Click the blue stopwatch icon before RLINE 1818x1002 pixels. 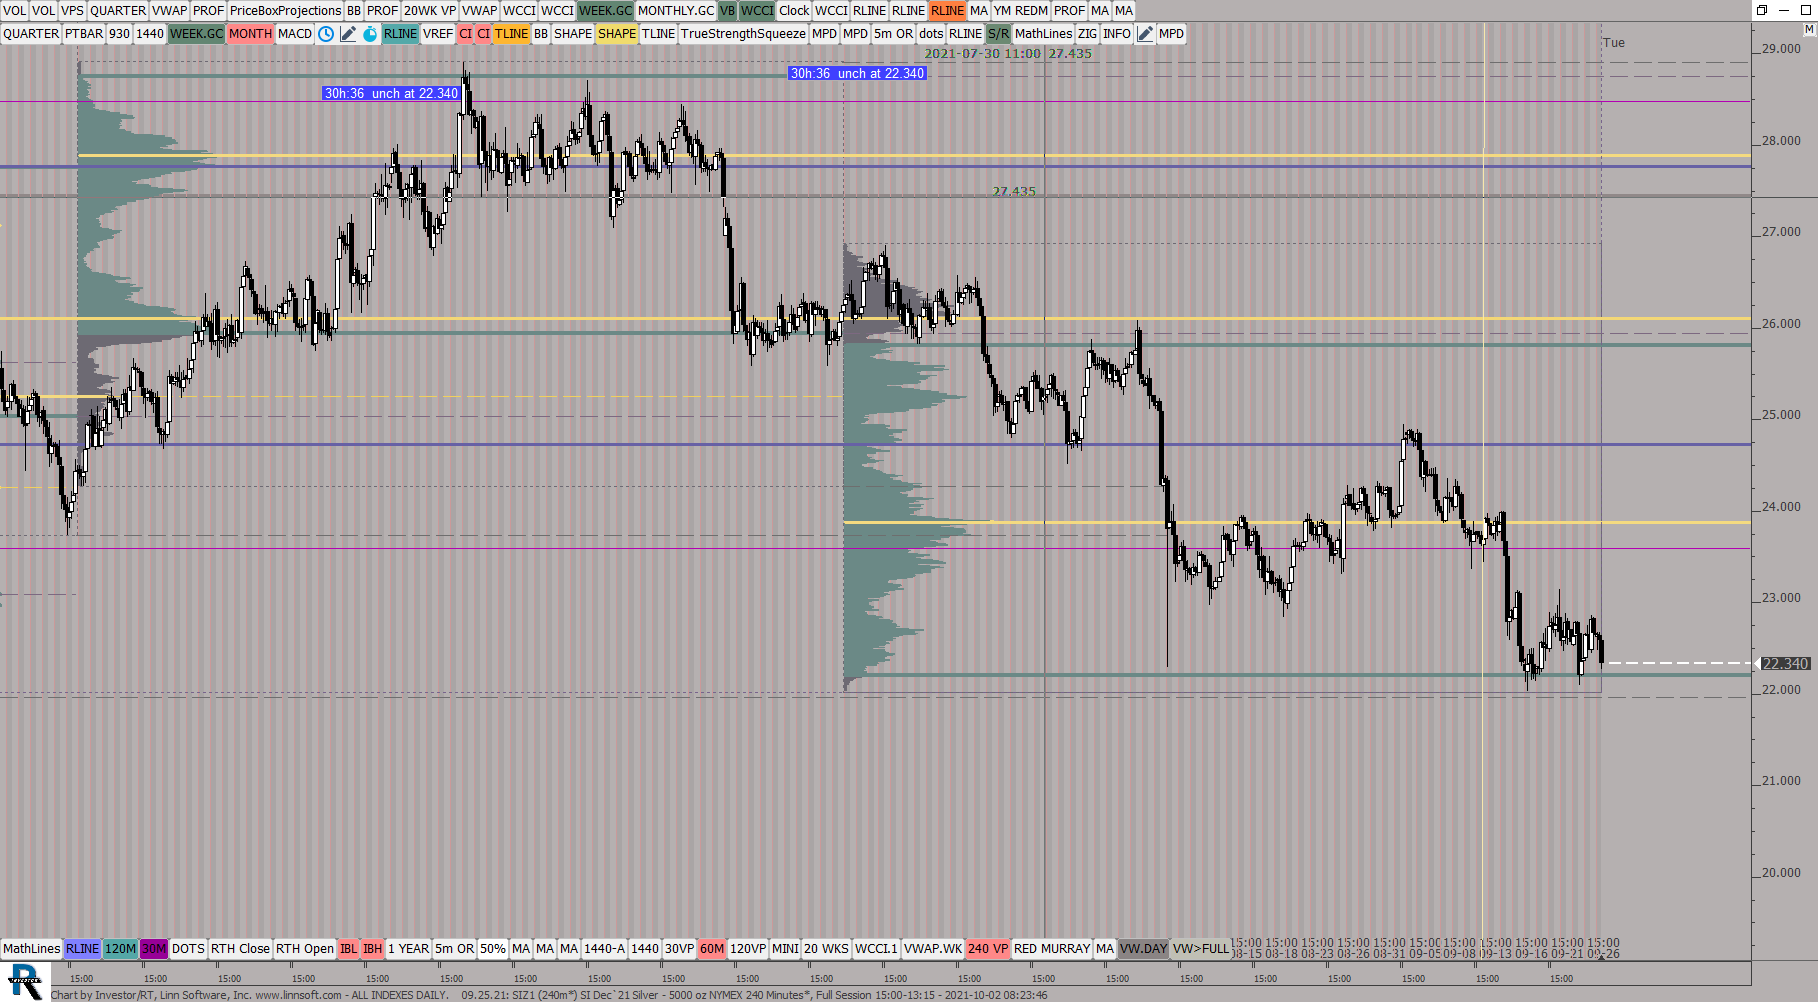[x=370, y=34]
